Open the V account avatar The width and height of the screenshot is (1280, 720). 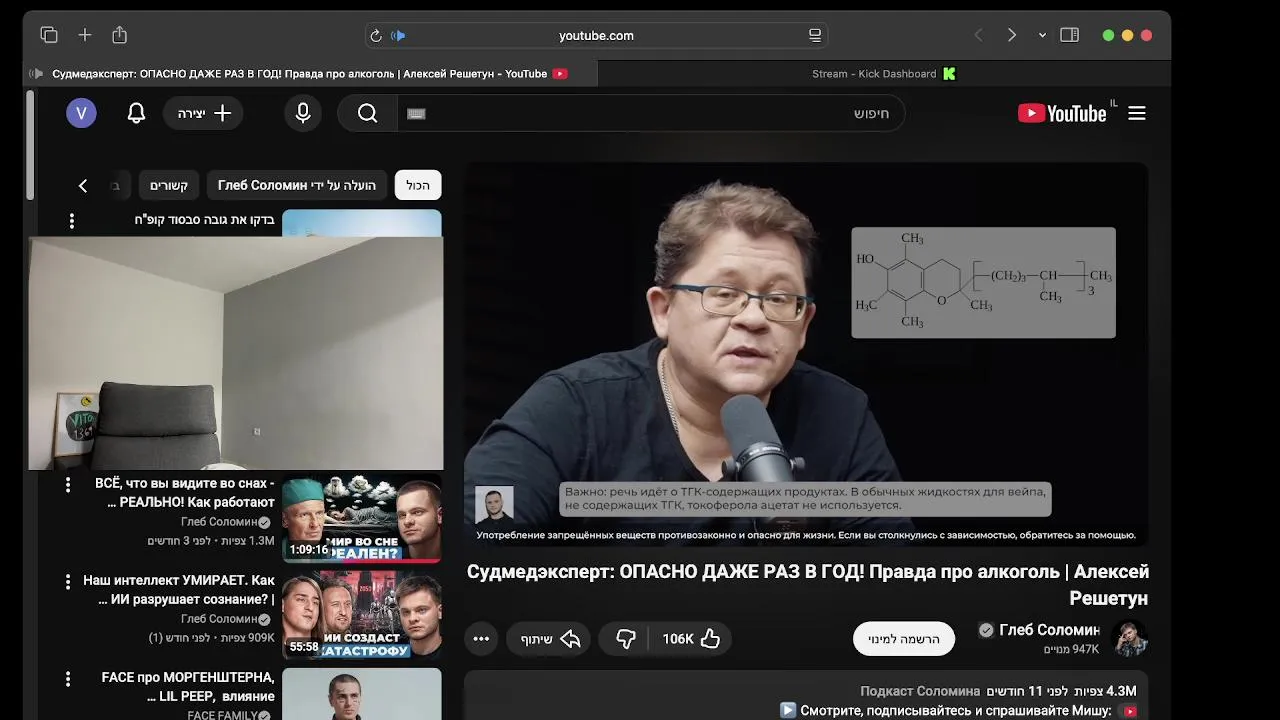[x=81, y=113]
